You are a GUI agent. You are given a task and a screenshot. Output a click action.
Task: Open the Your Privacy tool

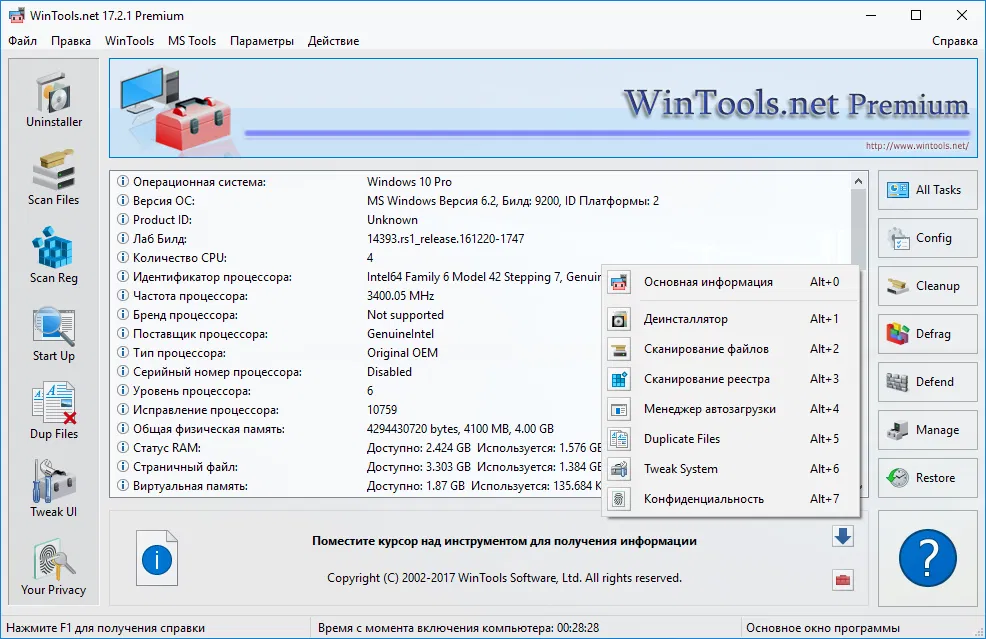(53, 568)
